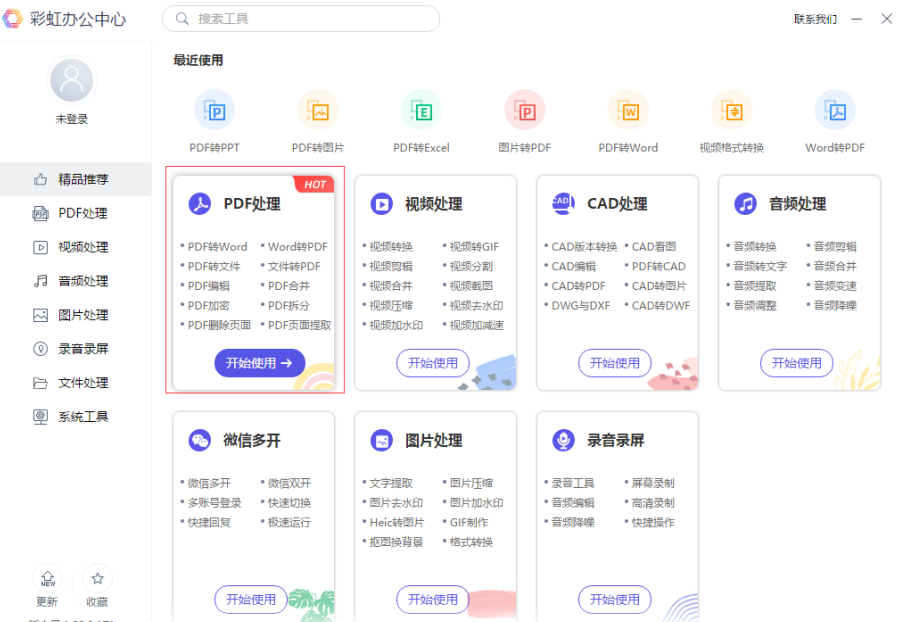897x622 pixels.
Task: Click 开始使用 button on PDF处理 card
Action: (260, 363)
